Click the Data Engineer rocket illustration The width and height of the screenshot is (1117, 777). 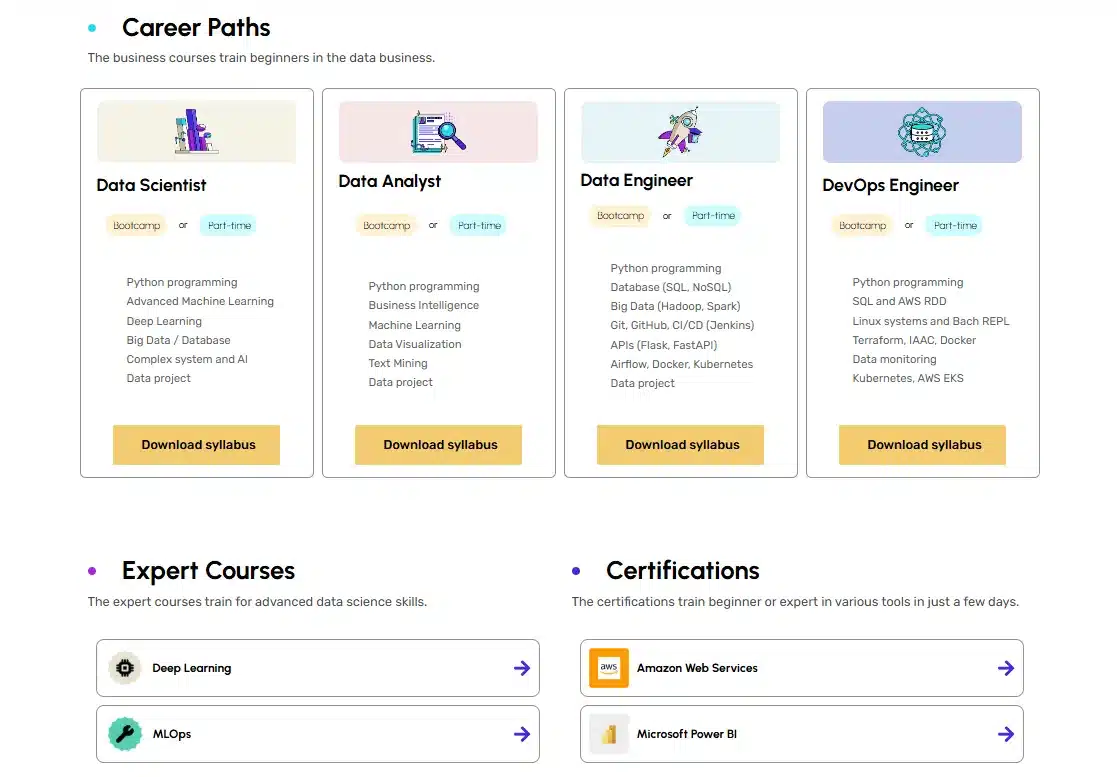tap(680, 131)
